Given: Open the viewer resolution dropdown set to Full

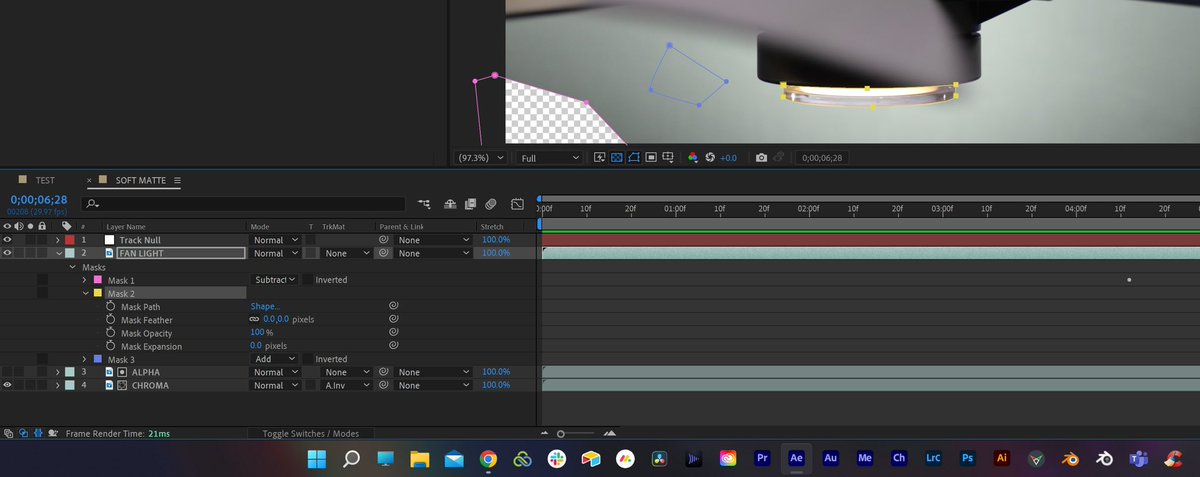Looking at the screenshot, I should tap(549, 158).
